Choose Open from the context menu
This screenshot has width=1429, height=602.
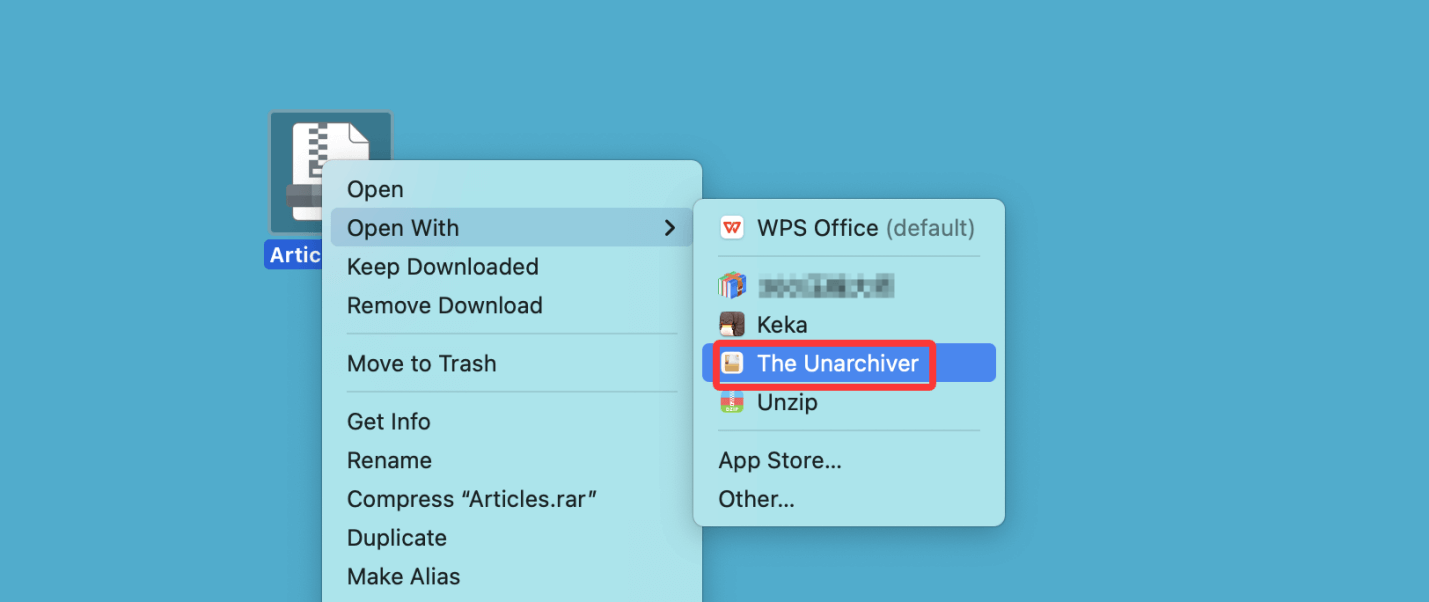tap(375, 189)
